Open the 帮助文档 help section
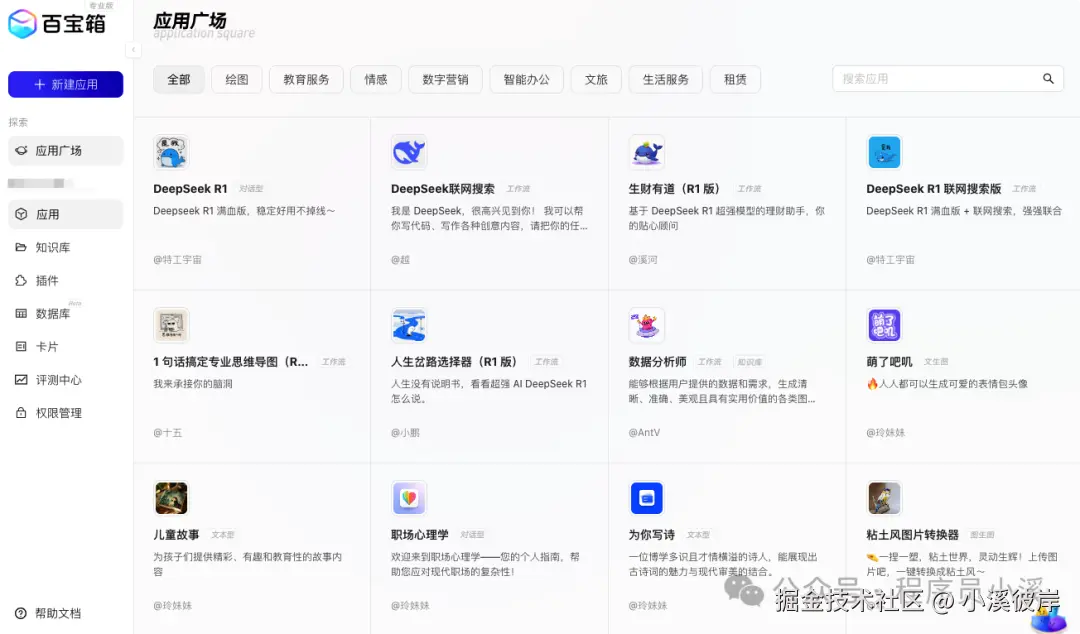 (52, 613)
